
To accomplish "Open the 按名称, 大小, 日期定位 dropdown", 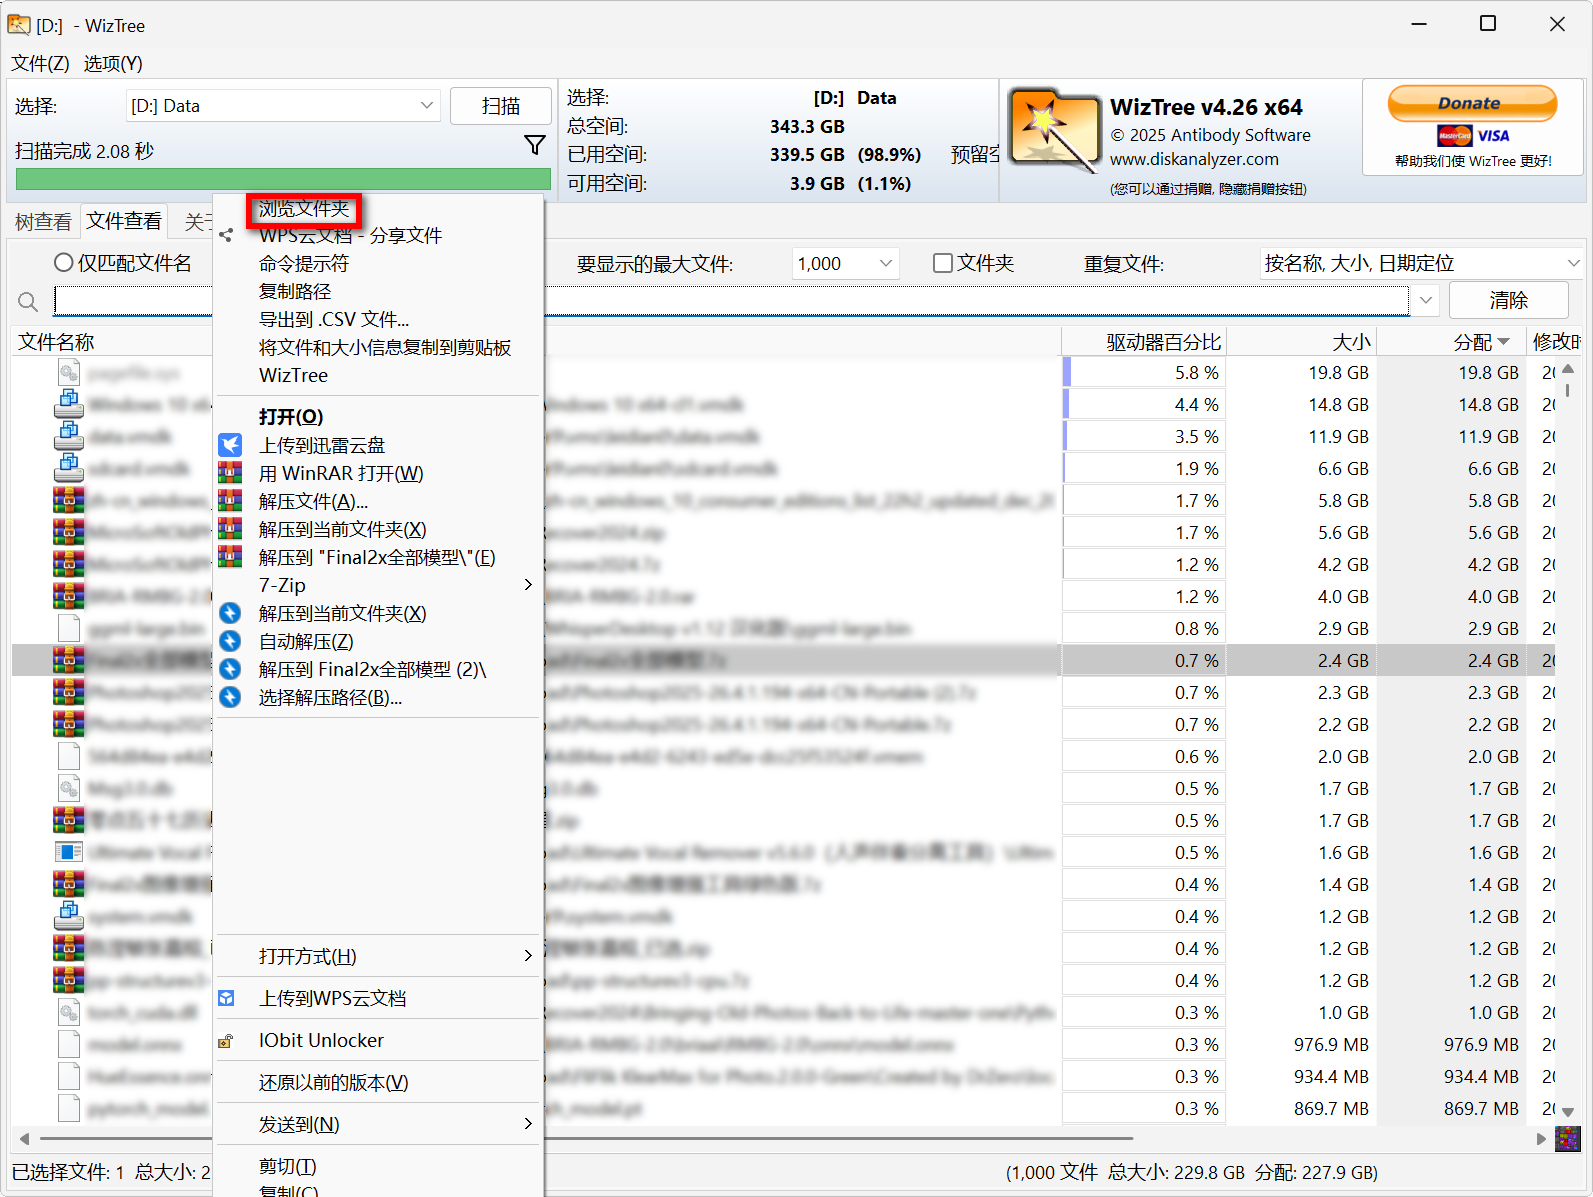I will [1421, 263].
